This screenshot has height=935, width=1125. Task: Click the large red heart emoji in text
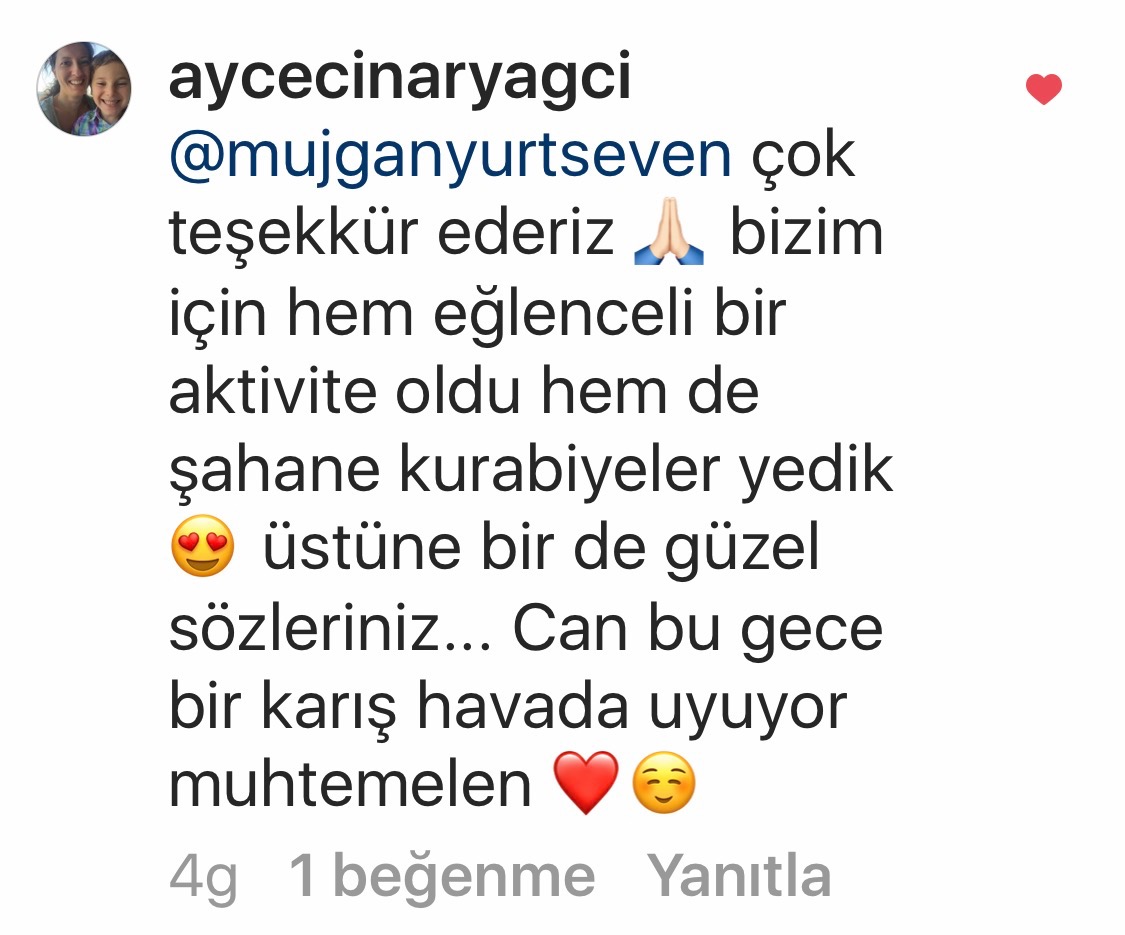(586, 782)
